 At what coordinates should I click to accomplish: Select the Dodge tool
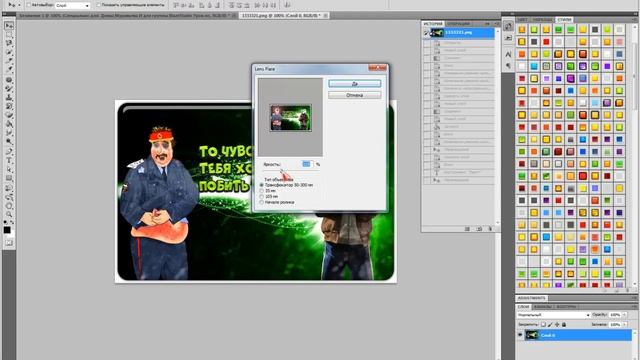(9, 141)
